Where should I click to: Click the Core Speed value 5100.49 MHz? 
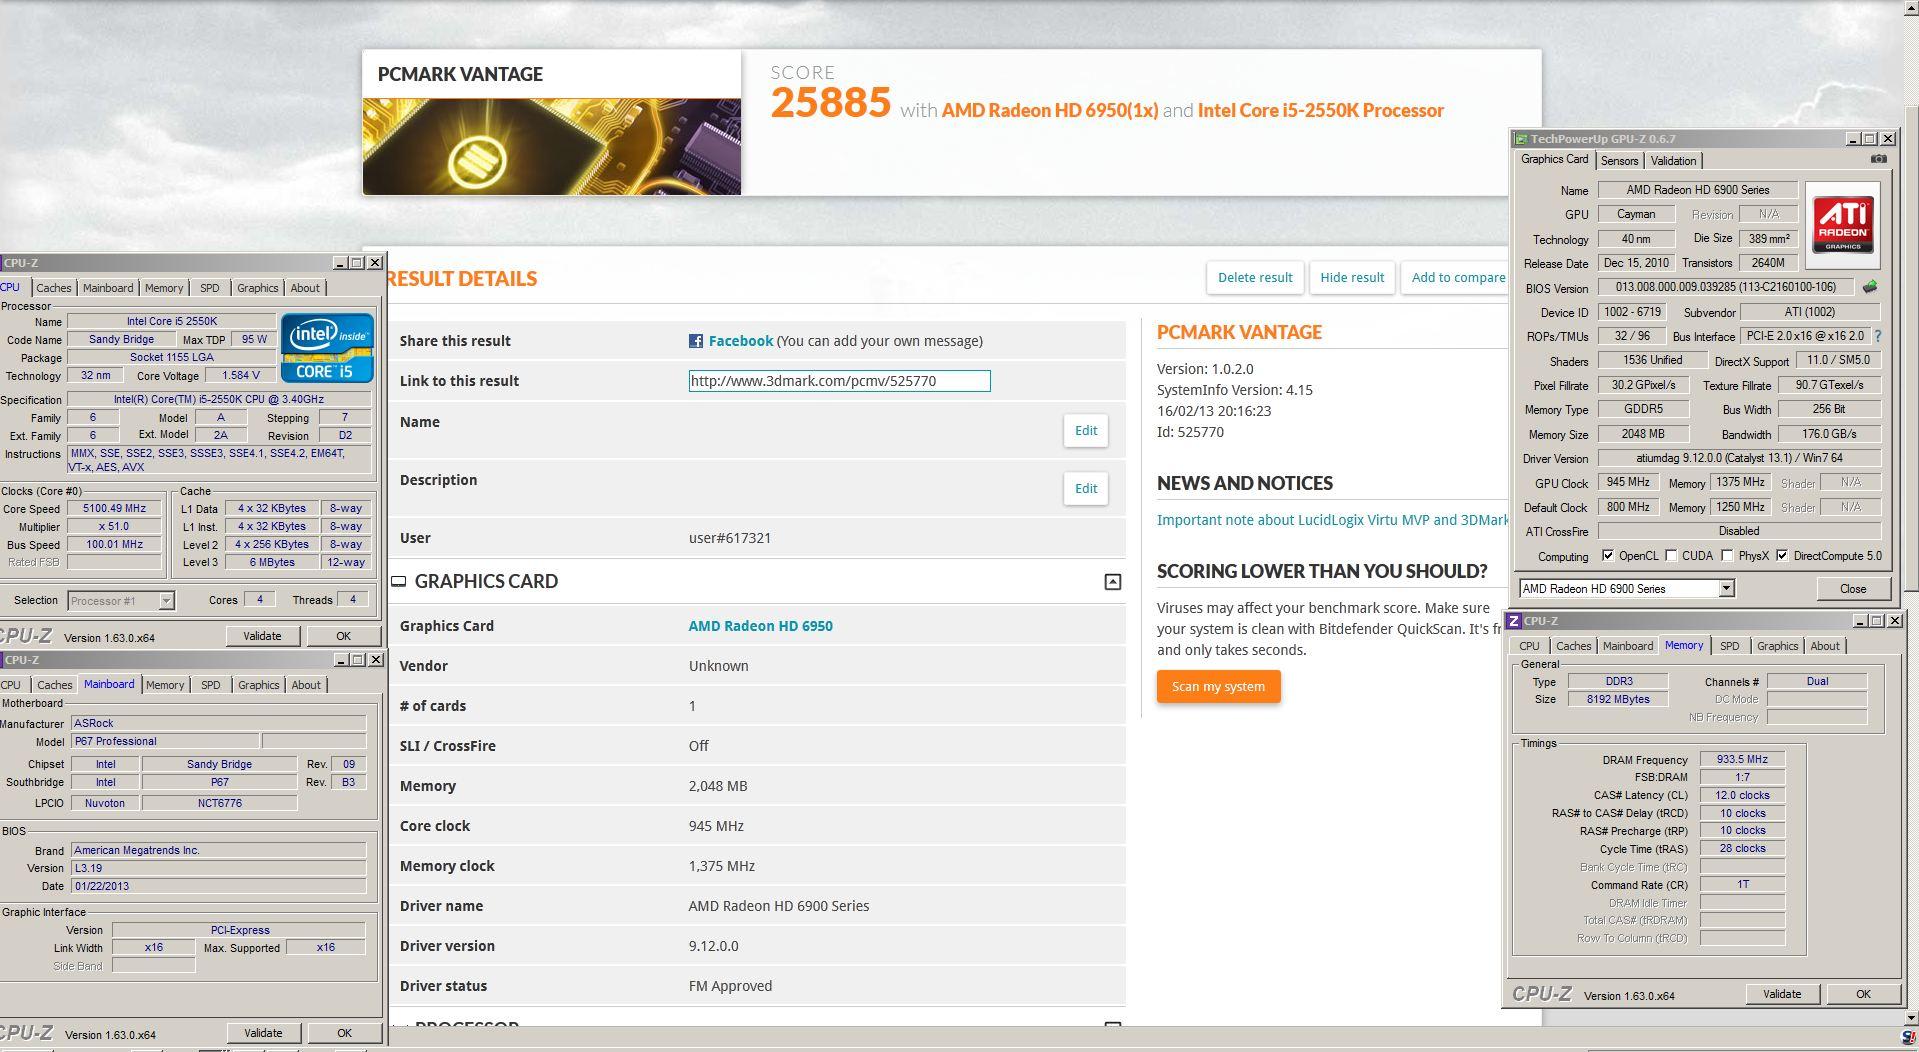(x=114, y=508)
